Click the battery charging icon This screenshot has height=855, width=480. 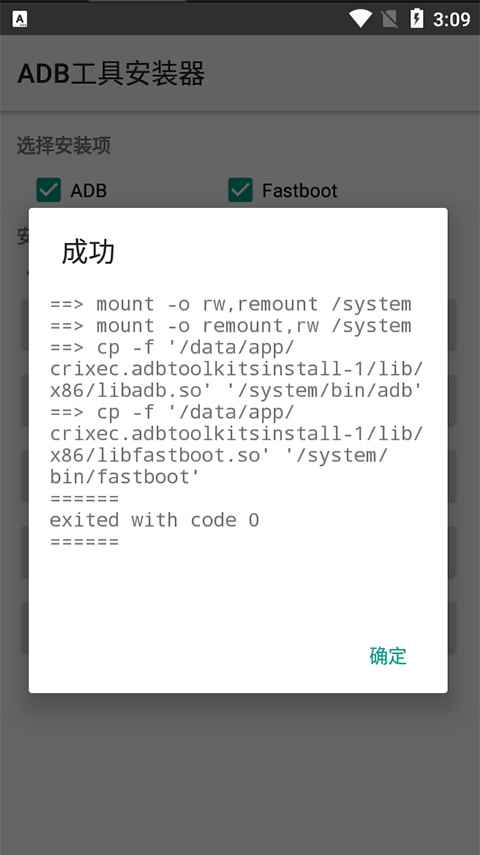click(416, 19)
